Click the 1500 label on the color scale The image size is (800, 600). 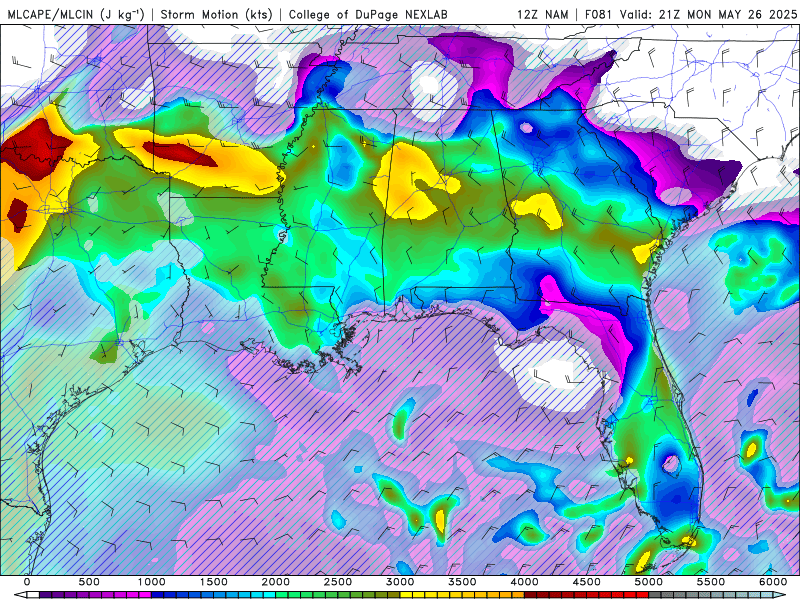coord(214,582)
